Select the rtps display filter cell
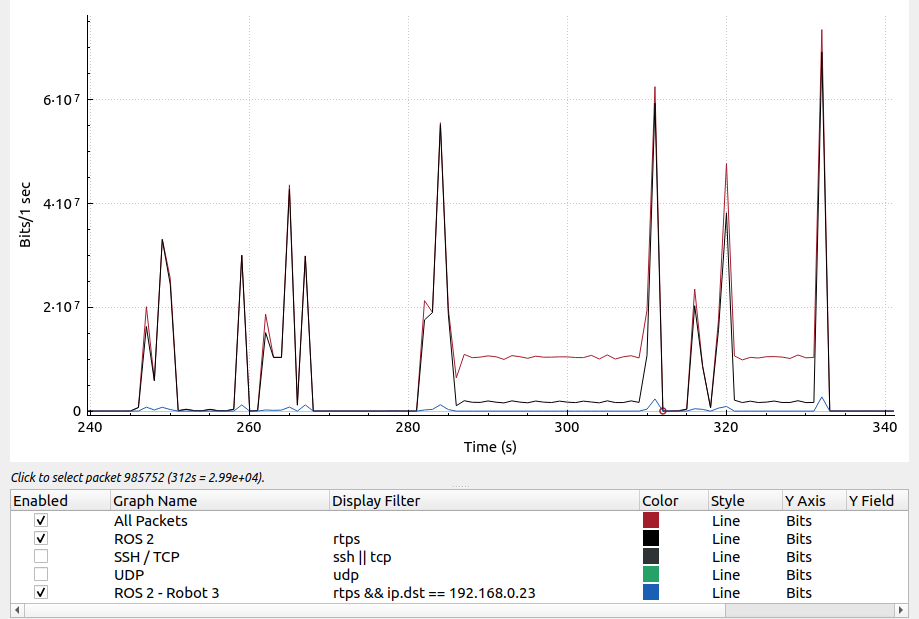 pos(346,539)
